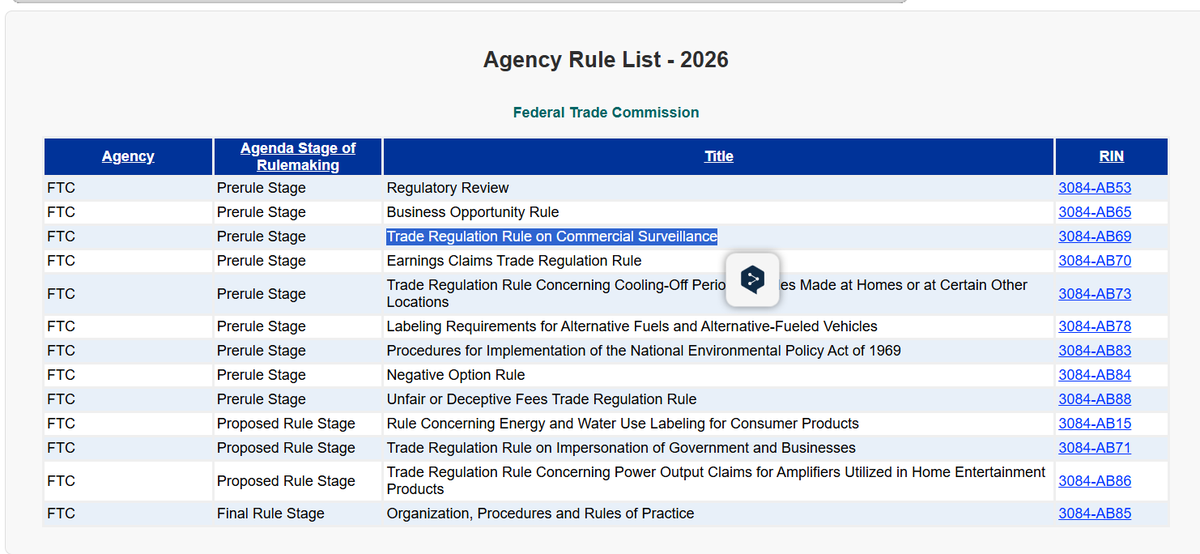Click 'Earnings Claims Trade Regulation Rule' text
The width and height of the screenshot is (1200, 554).
(x=514, y=261)
